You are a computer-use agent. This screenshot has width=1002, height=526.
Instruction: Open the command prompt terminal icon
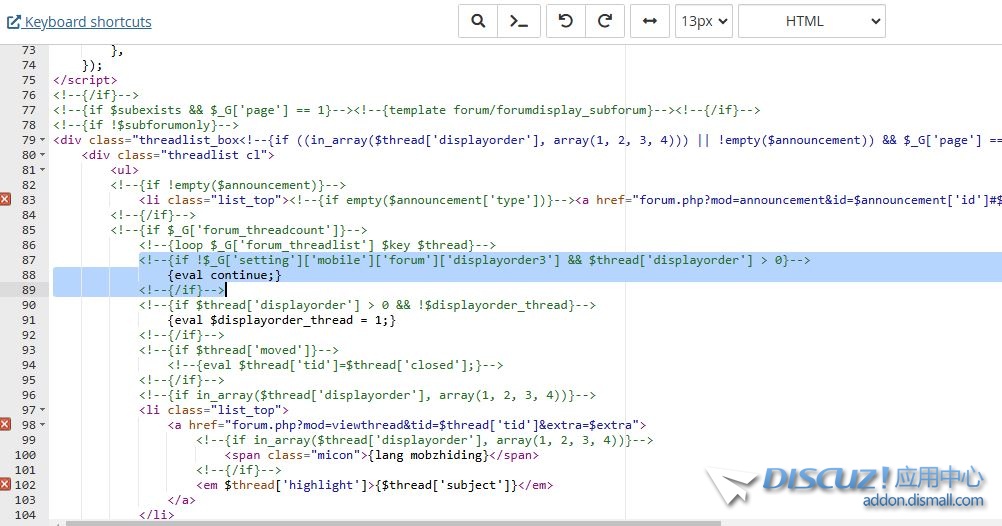coord(518,21)
